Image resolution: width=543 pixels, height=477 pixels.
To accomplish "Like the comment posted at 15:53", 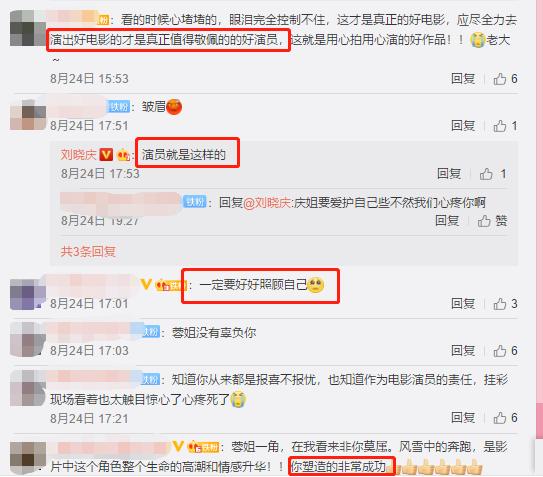I will pos(505,79).
